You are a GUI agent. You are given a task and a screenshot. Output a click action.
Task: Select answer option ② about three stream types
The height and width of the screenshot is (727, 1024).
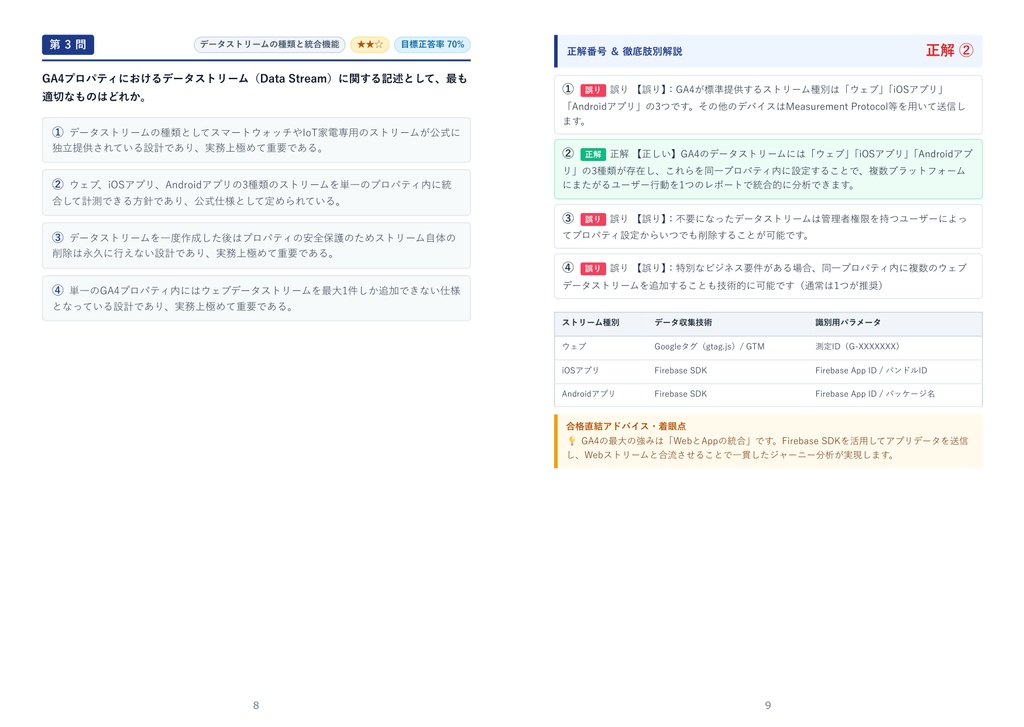[x=256, y=193]
